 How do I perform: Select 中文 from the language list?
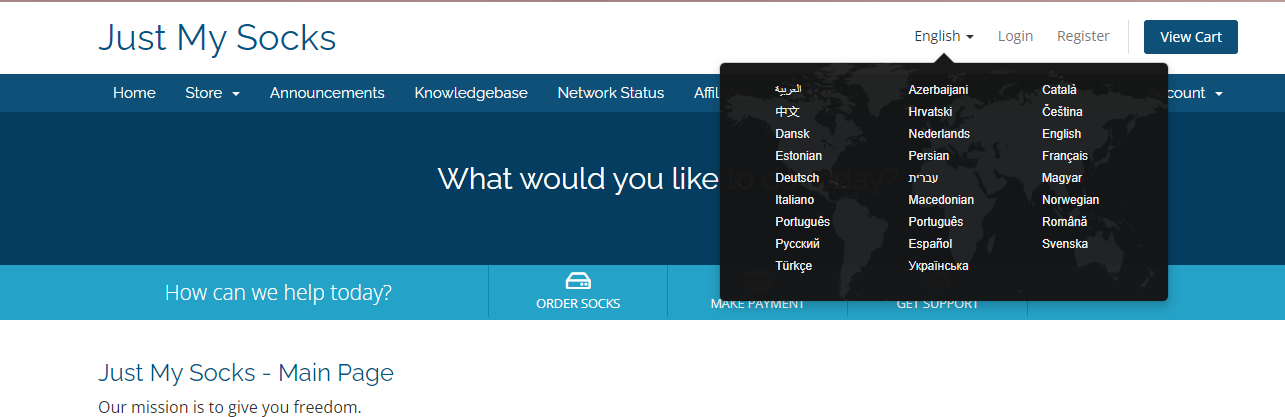(x=787, y=112)
